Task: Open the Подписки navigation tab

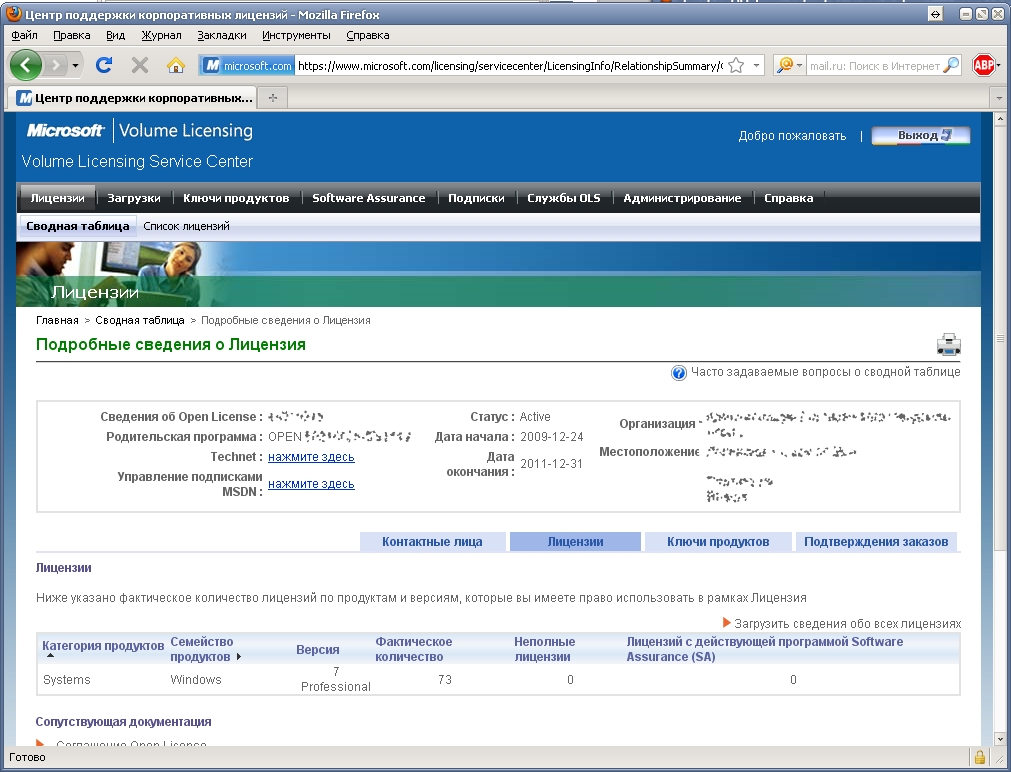Action: point(476,198)
